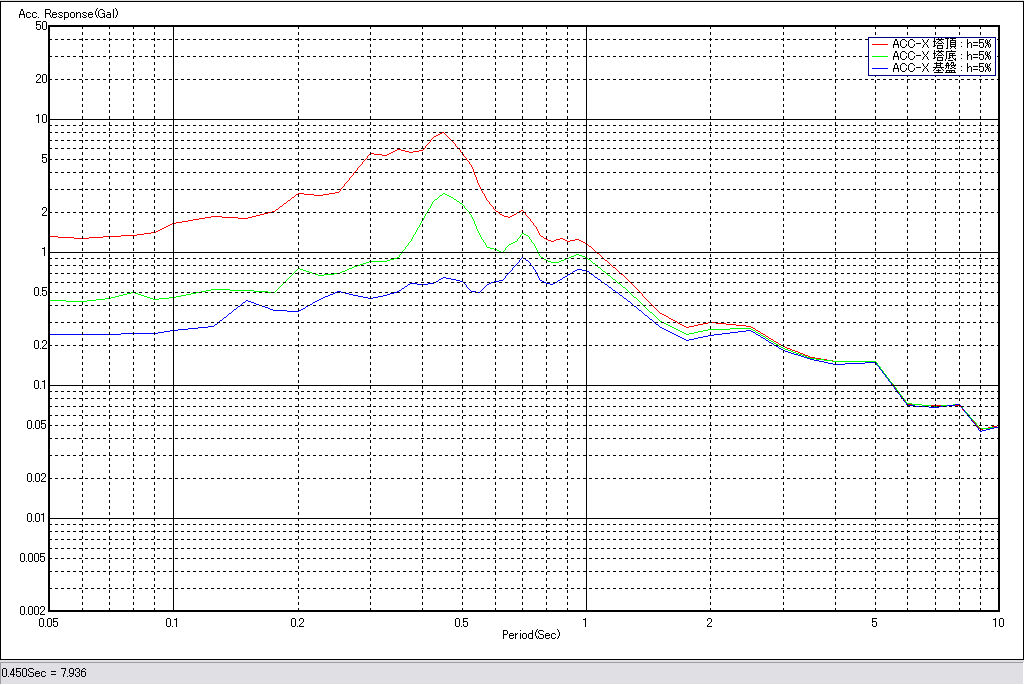This screenshot has height=685, width=1024.
Task: Click the 20 label on the vertical axis
Action: tap(41, 79)
